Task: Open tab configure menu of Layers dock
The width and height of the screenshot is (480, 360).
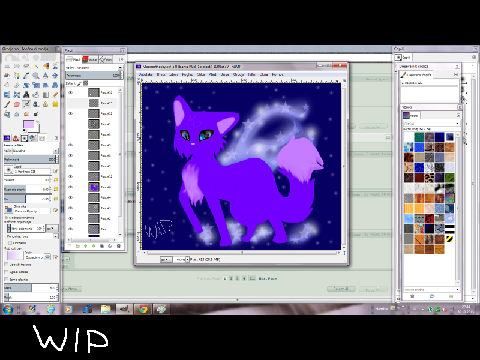Action: pyautogui.click(x=121, y=59)
